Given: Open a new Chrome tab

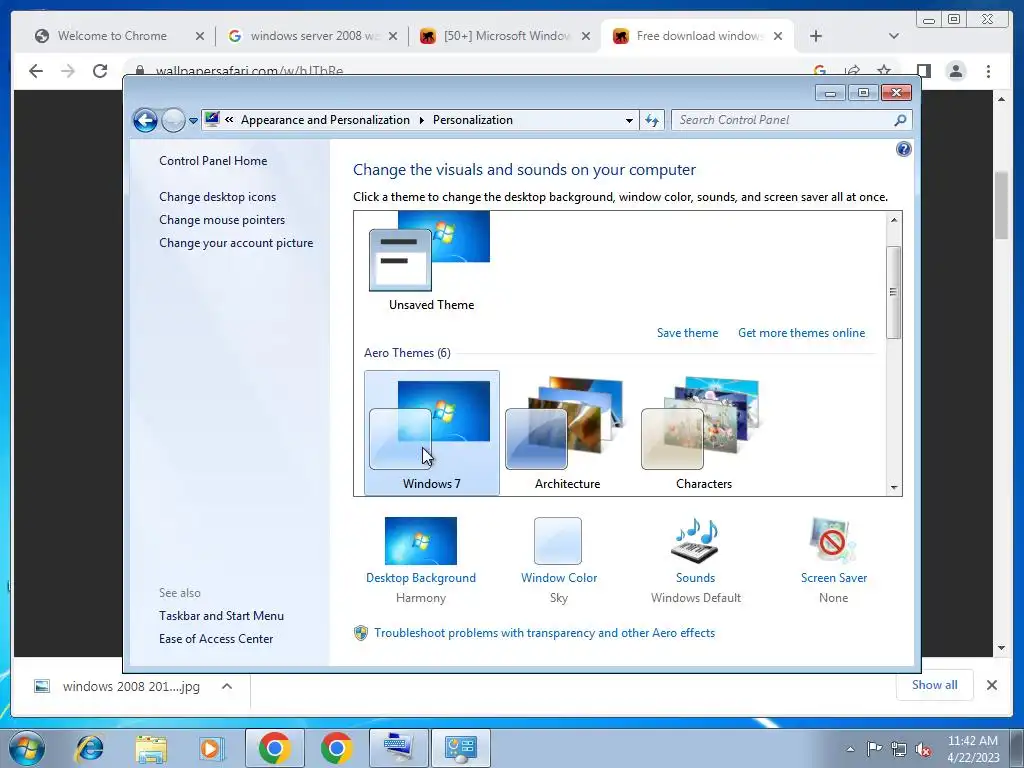Looking at the screenshot, I should point(816,36).
